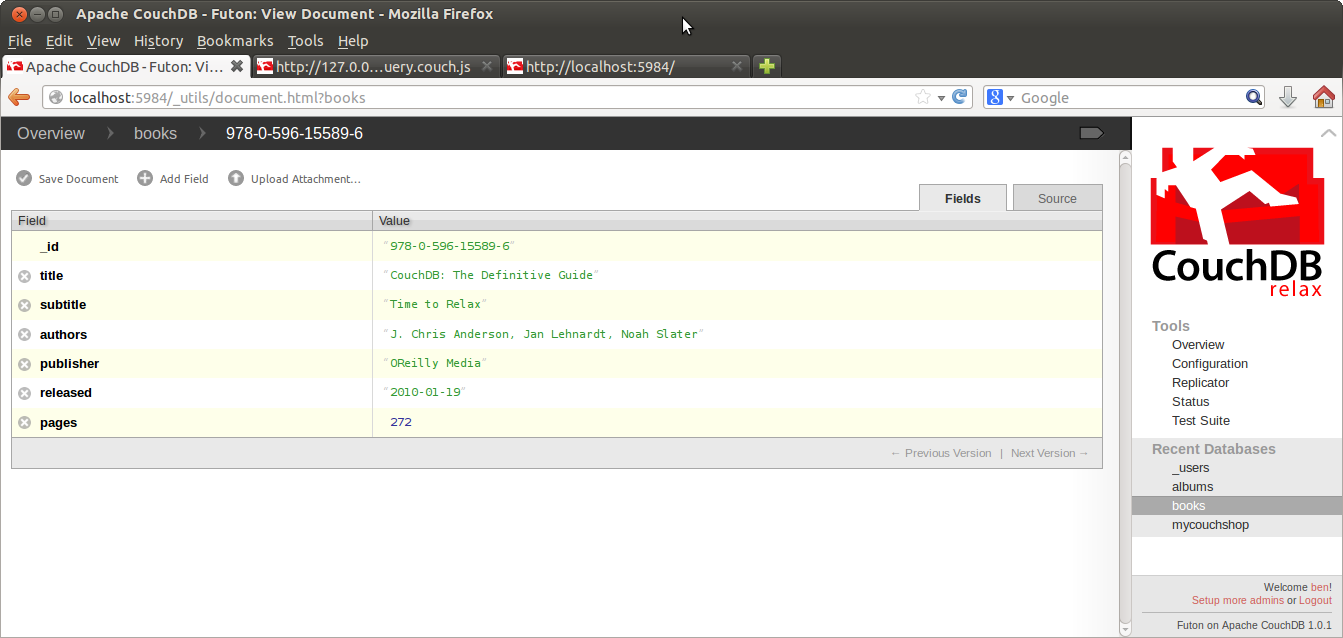This screenshot has height=638, width=1343.
Task: Open the Help menu
Action: click(x=353, y=41)
